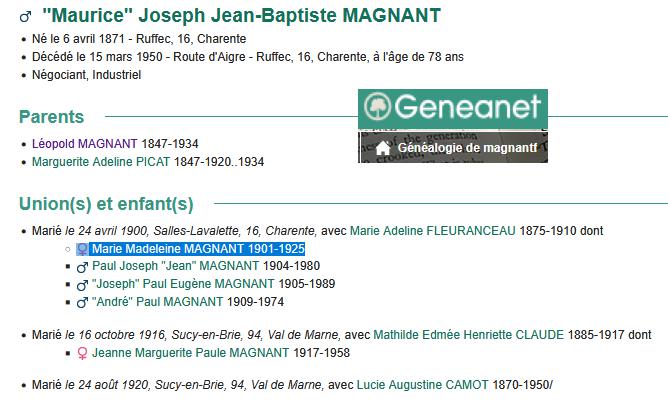668x408 pixels.
Task: Click the Geneanet banner text
Action: [x=467, y=106]
